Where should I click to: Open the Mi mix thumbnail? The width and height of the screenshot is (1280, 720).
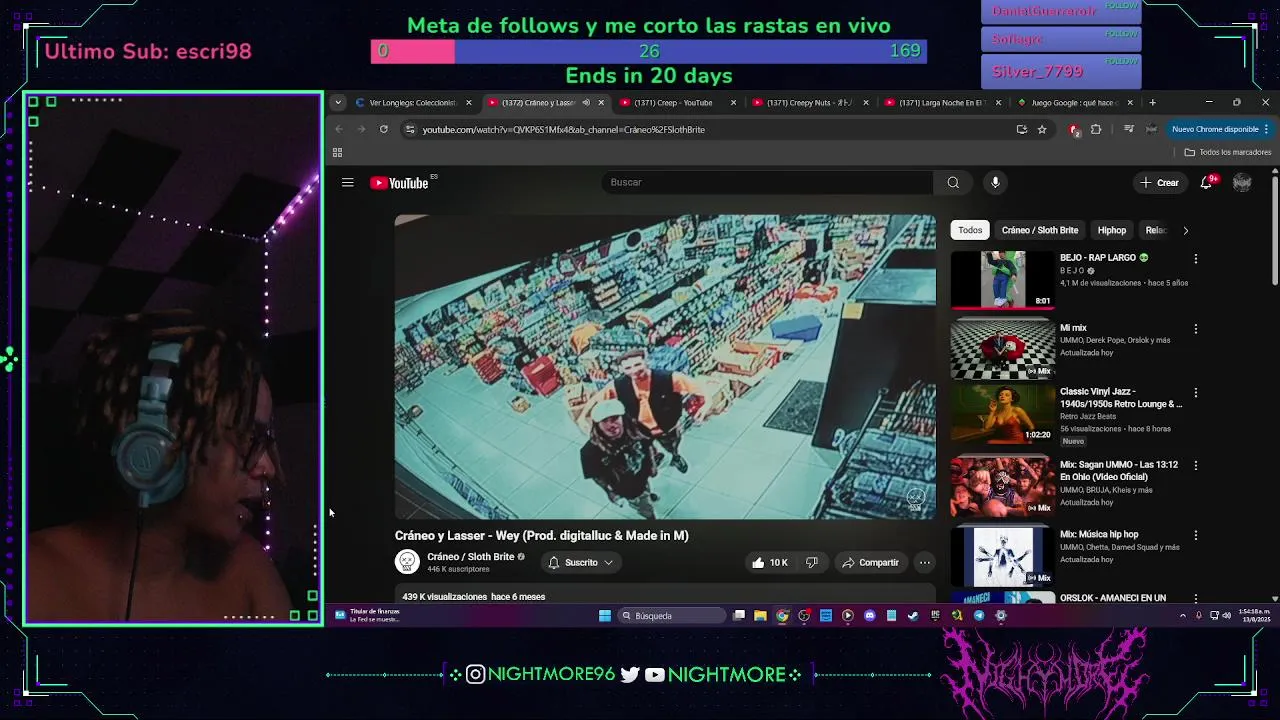1002,349
